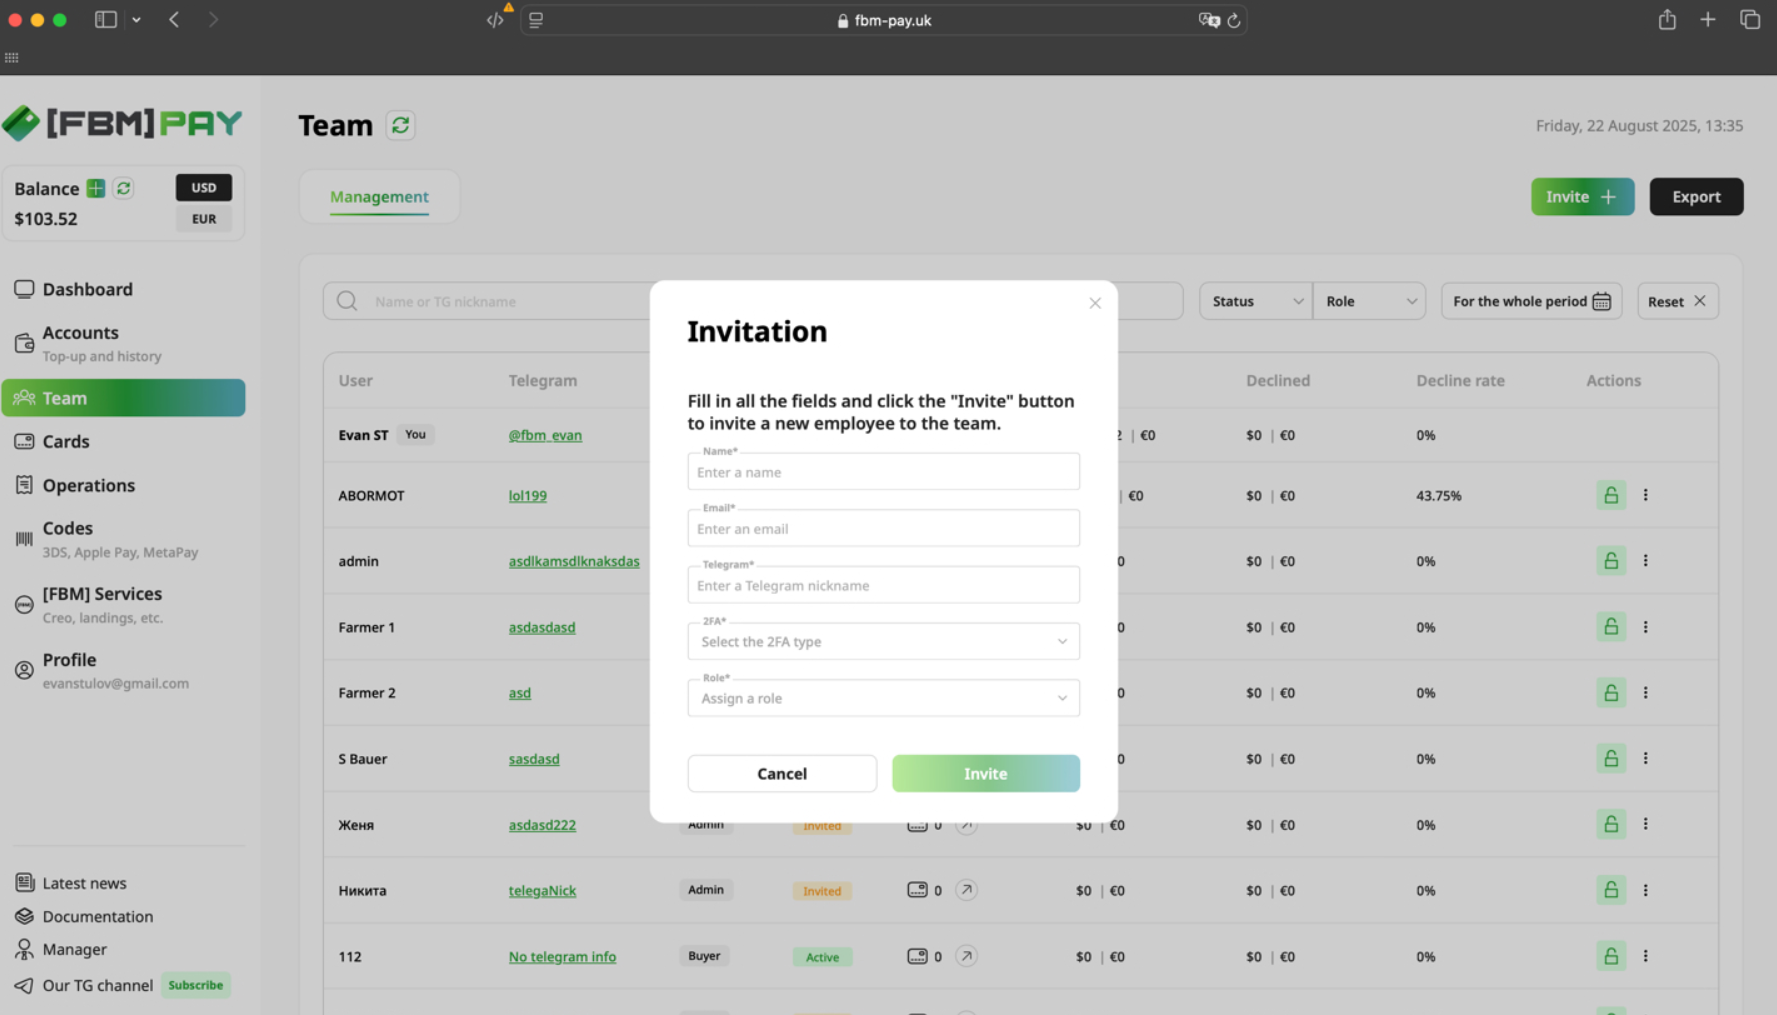This screenshot has height=1015, width=1777.
Task: Click the balance refresh icon in sidebar
Action: [x=123, y=188]
